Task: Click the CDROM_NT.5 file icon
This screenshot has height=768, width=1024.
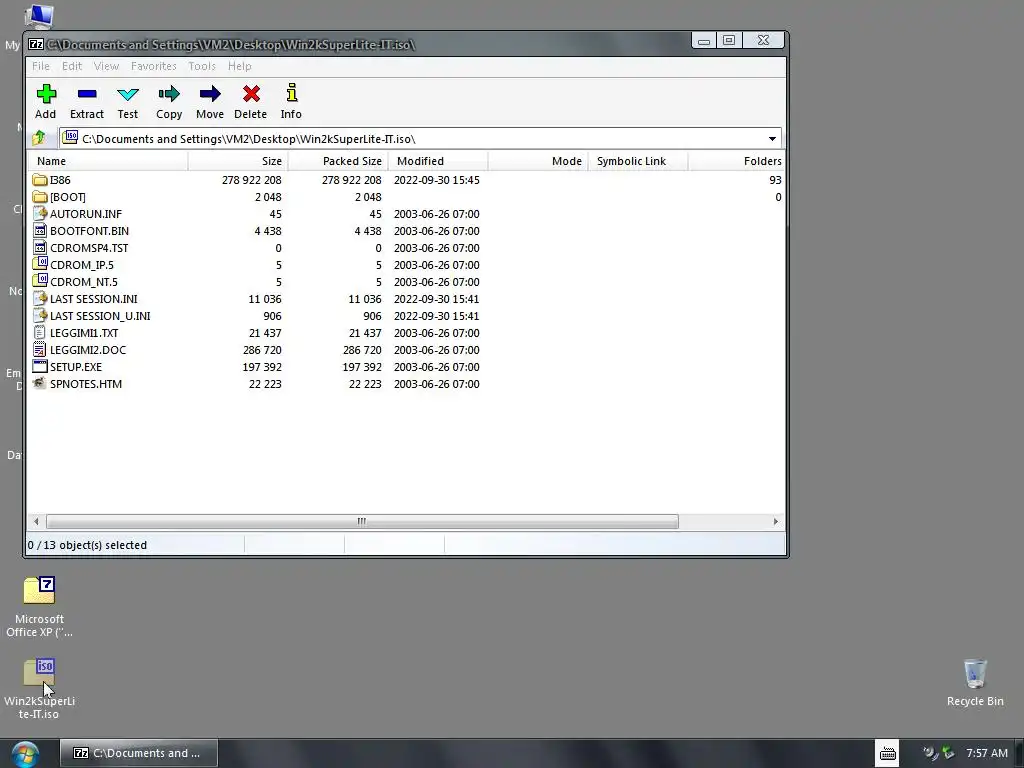Action: click(x=40, y=280)
